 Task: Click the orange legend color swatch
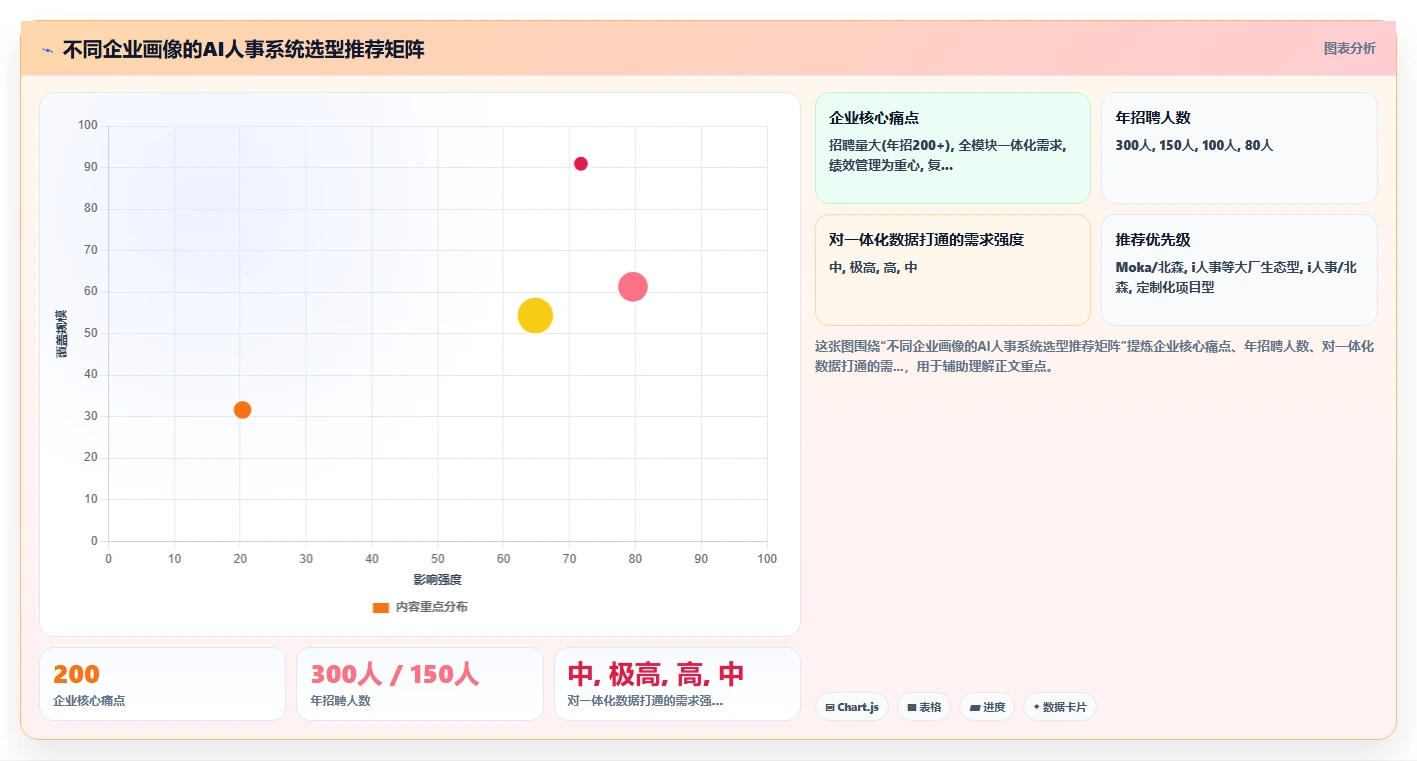coord(380,607)
